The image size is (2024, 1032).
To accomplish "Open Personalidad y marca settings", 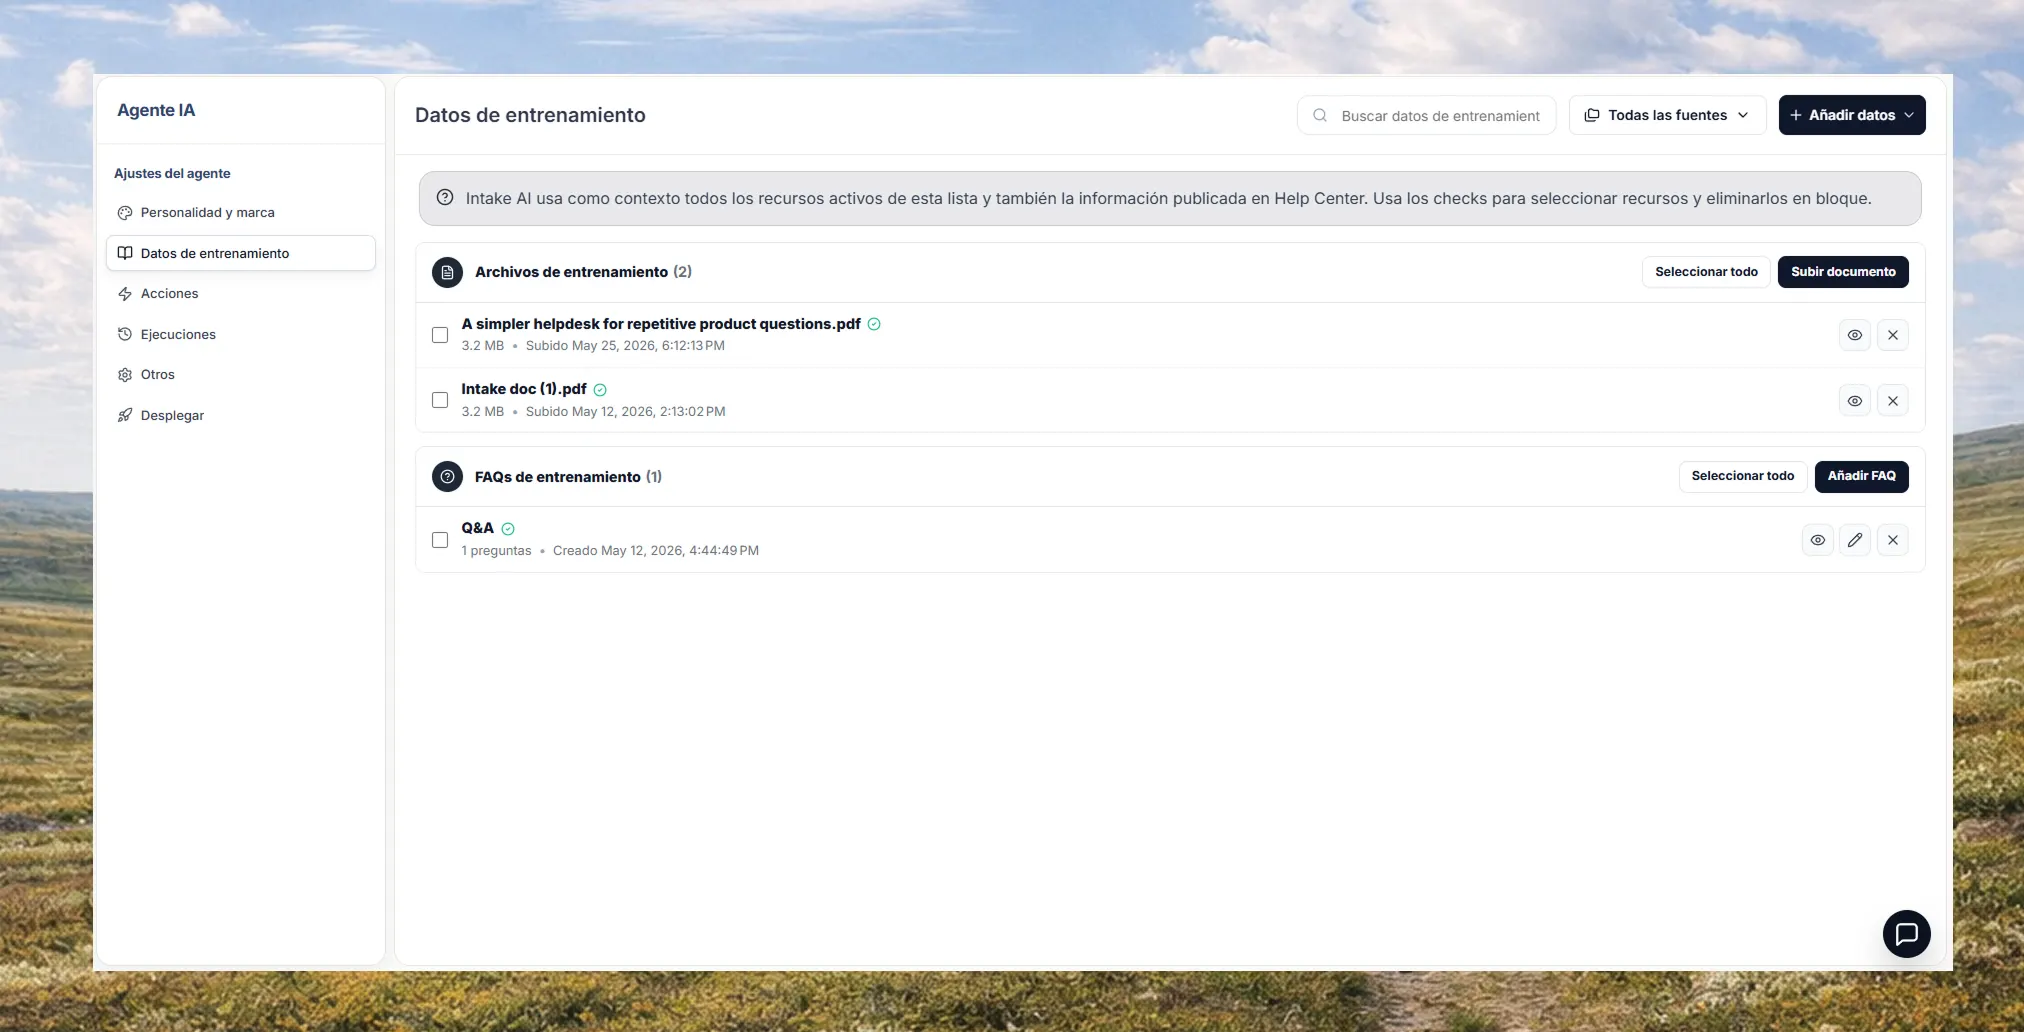I will coord(240,213).
